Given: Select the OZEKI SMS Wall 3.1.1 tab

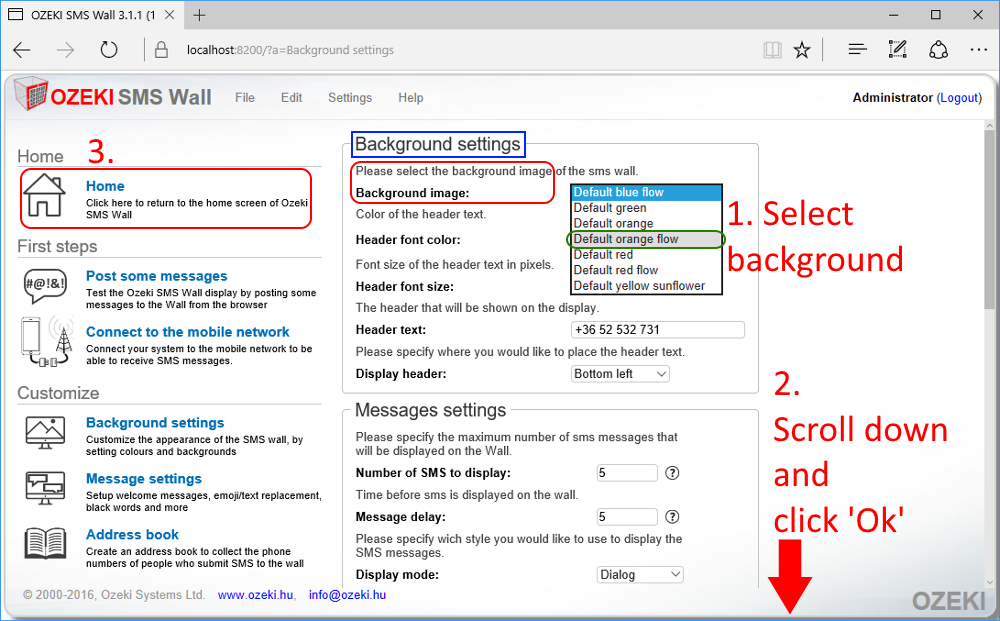Looking at the screenshot, I should 92,15.
